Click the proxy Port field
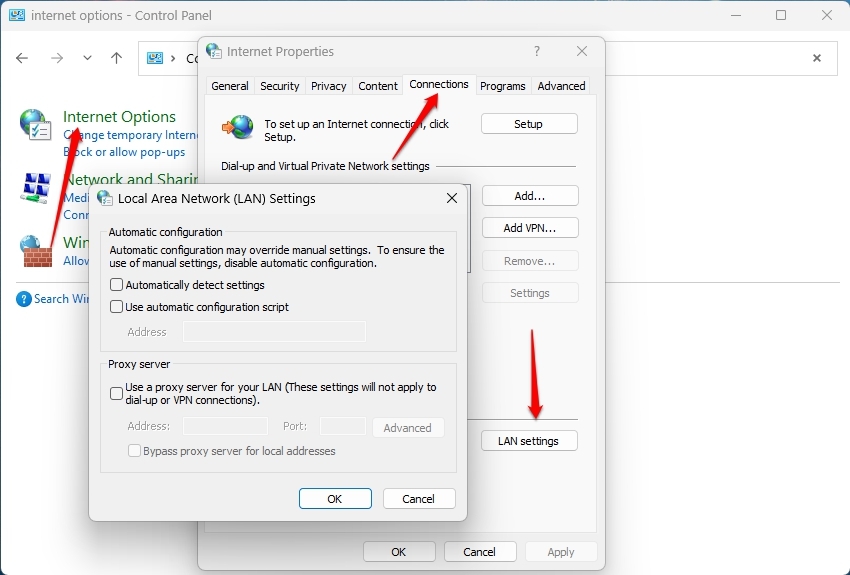Screen dimensions: 850x575 (x=343, y=426)
